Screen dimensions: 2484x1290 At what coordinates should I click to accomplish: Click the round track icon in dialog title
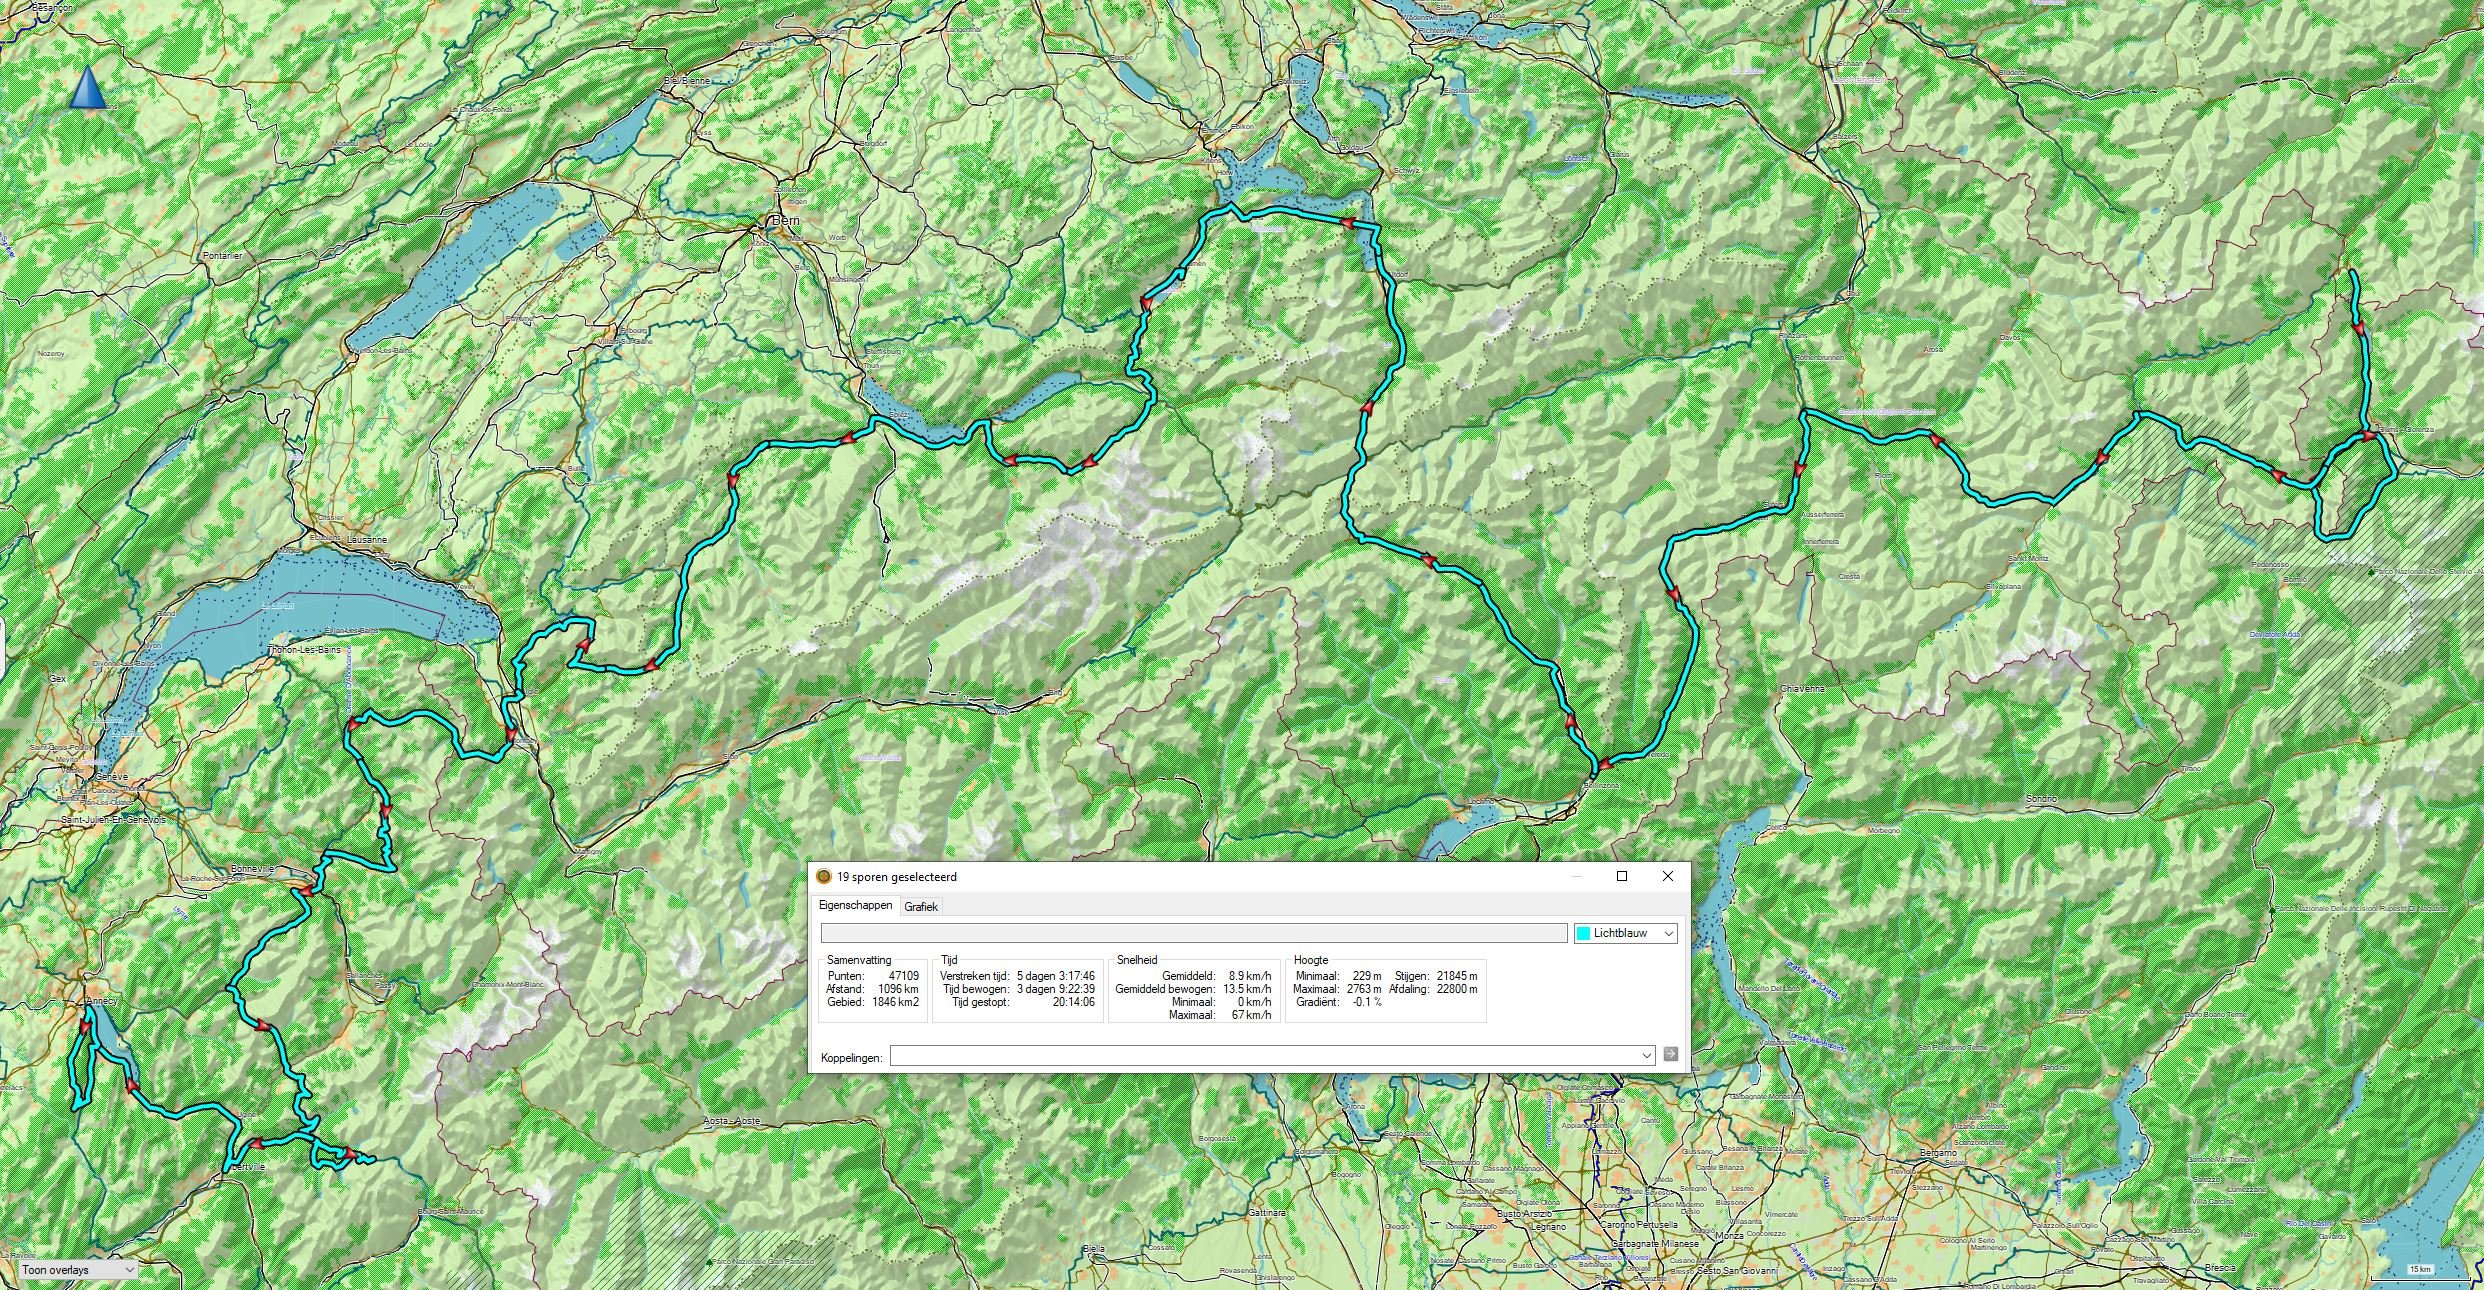point(824,877)
